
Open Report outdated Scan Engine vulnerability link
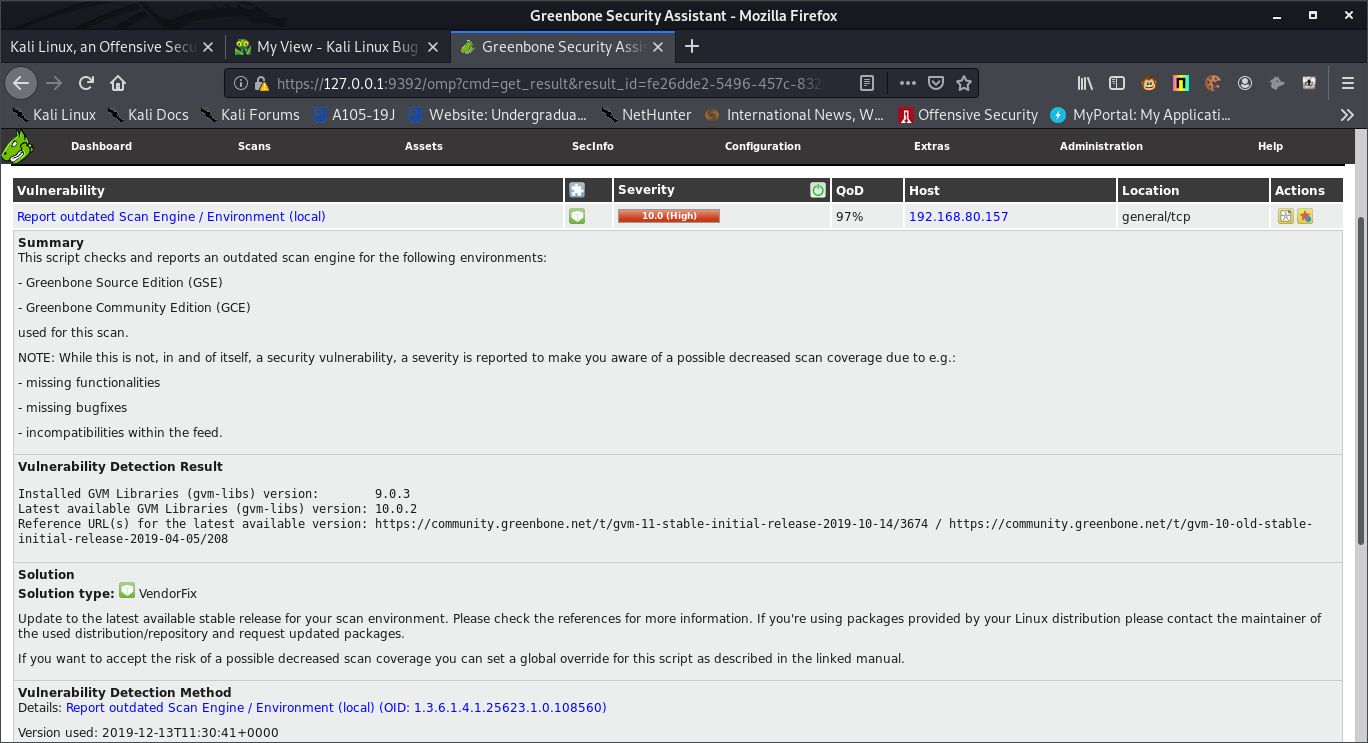[x=171, y=217]
